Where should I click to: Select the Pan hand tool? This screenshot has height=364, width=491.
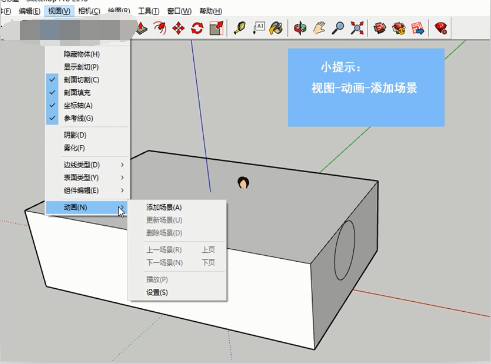[319, 28]
